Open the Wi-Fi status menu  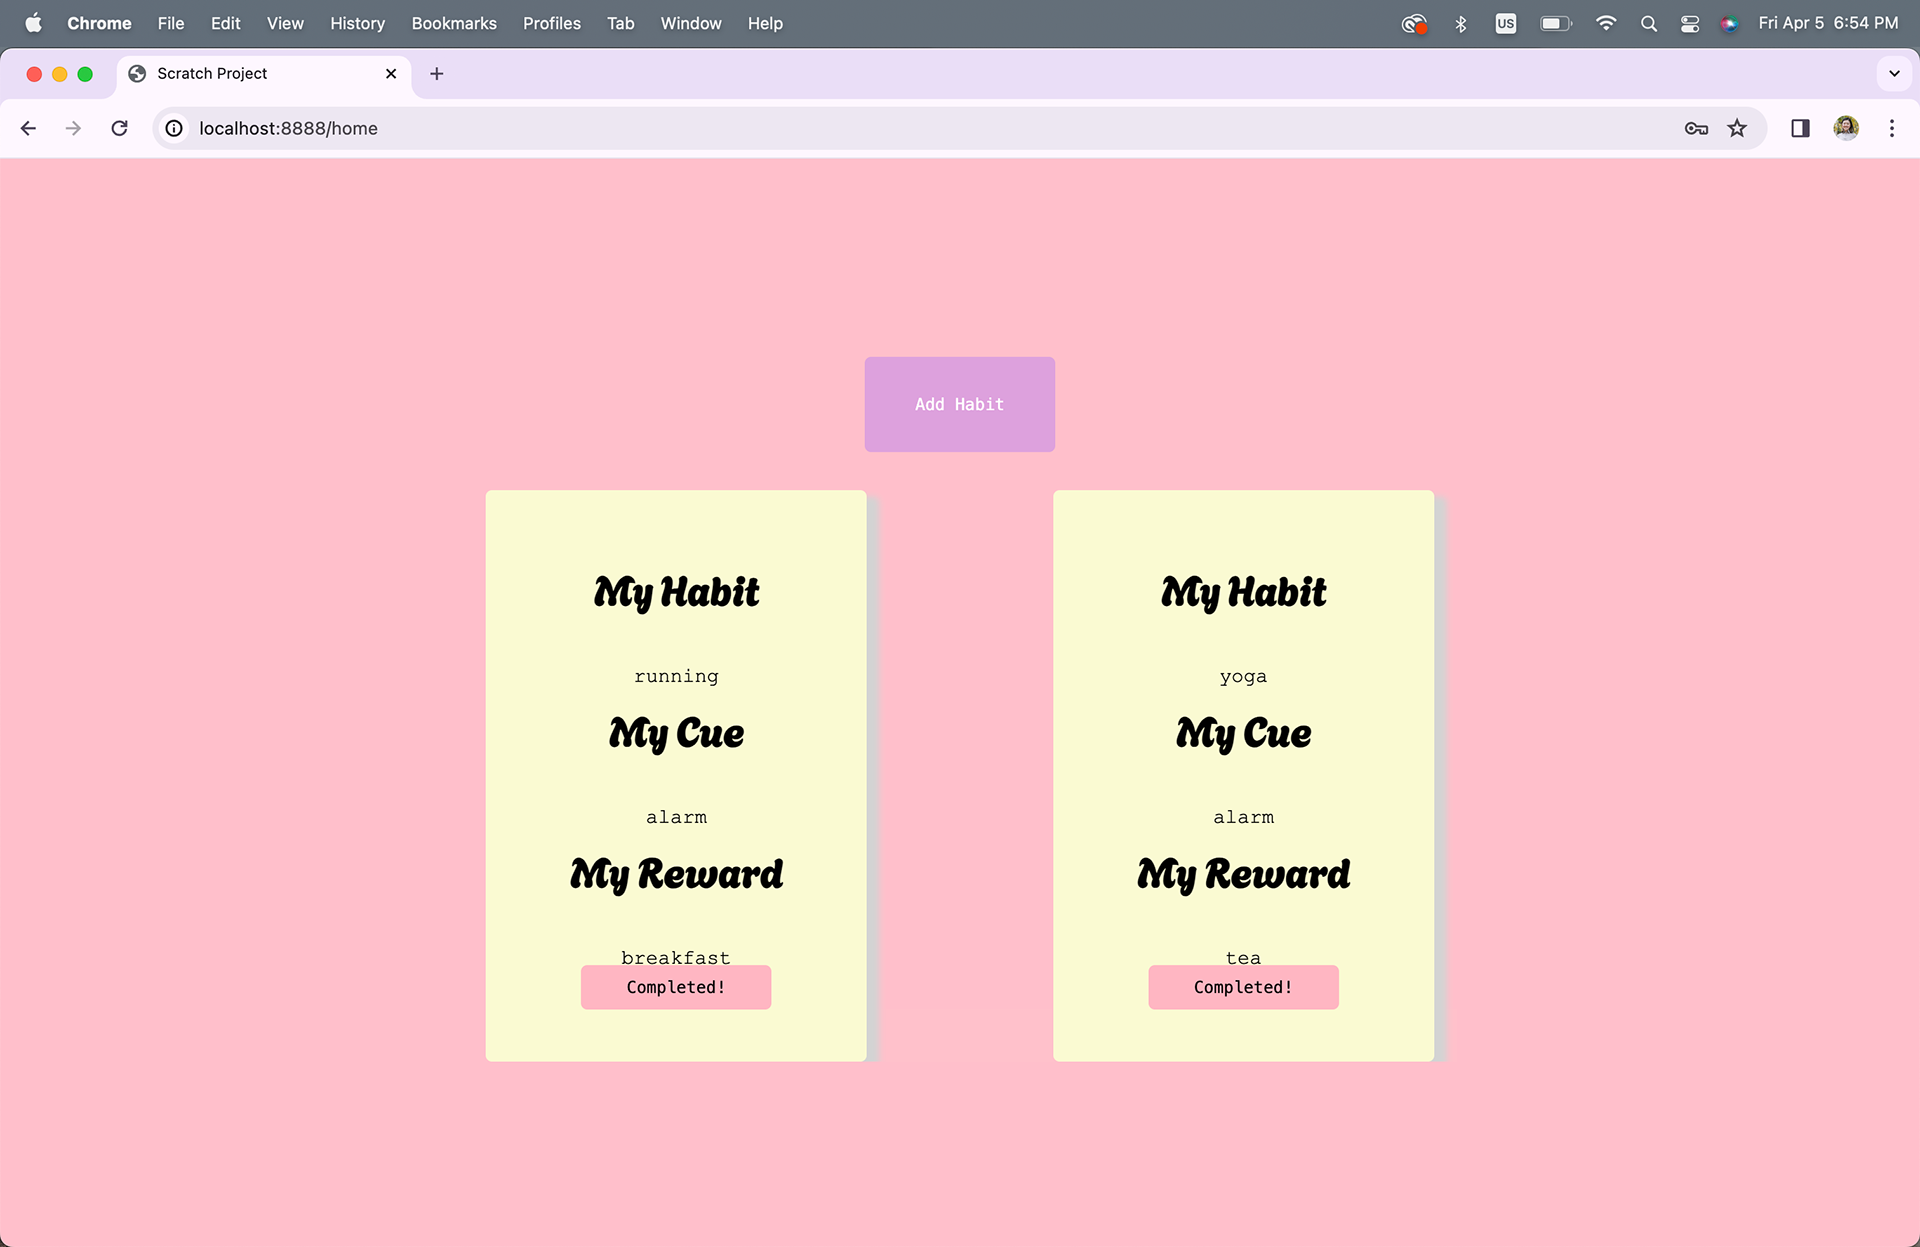click(1606, 23)
